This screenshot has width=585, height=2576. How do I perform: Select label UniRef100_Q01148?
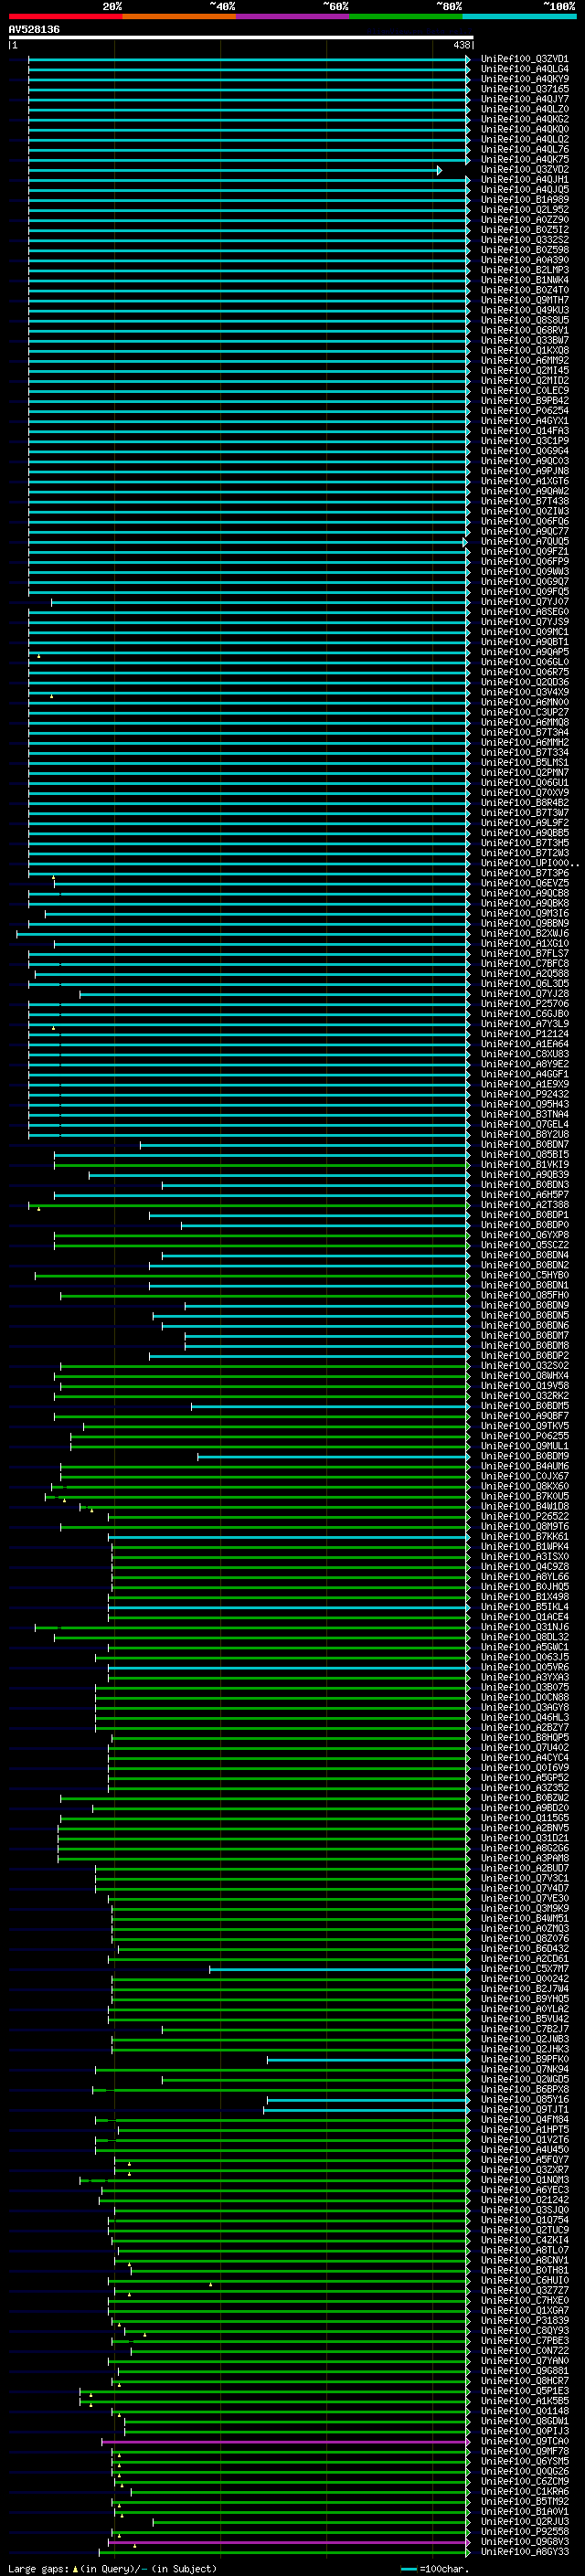[524, 2411]
